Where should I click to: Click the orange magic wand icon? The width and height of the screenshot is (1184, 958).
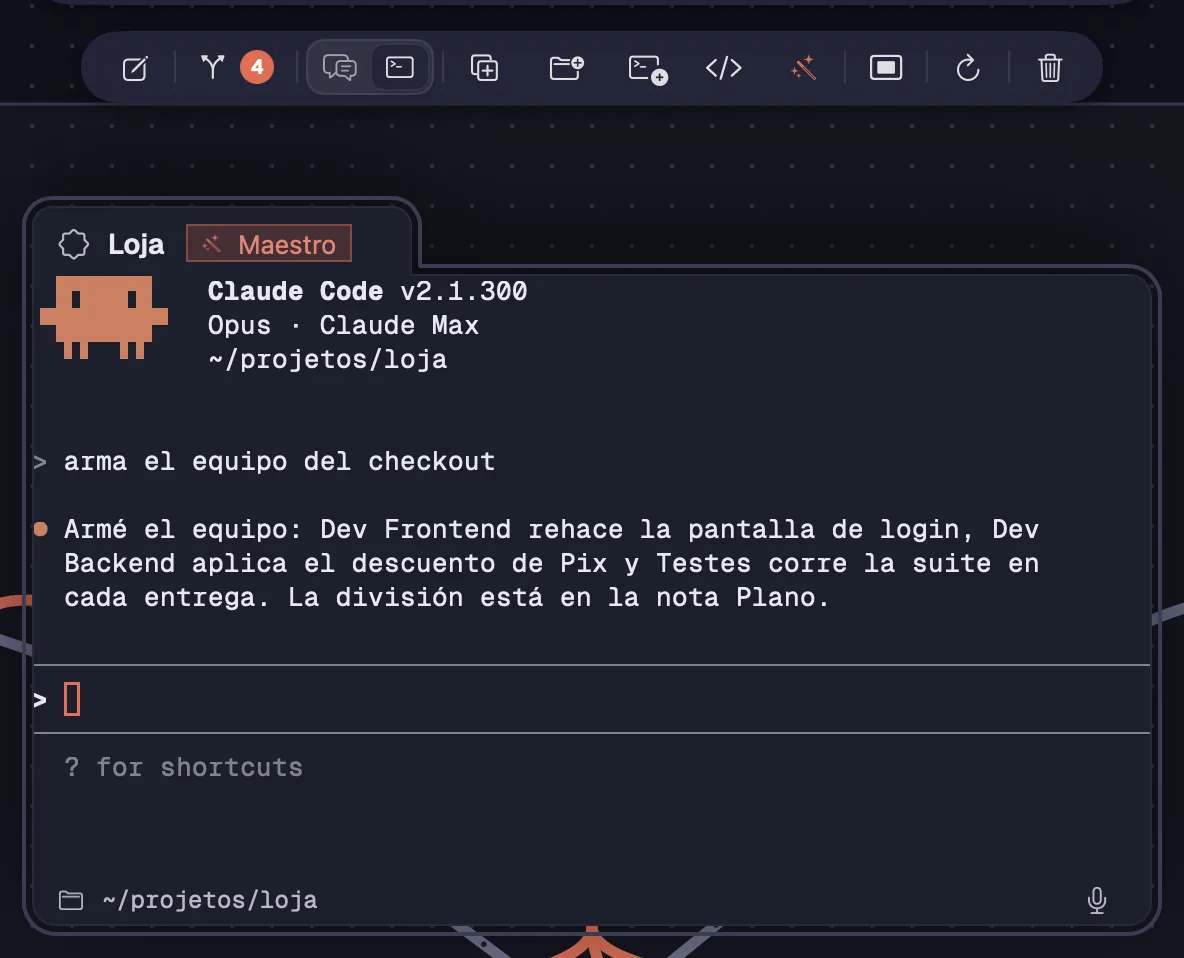[803, 68]
